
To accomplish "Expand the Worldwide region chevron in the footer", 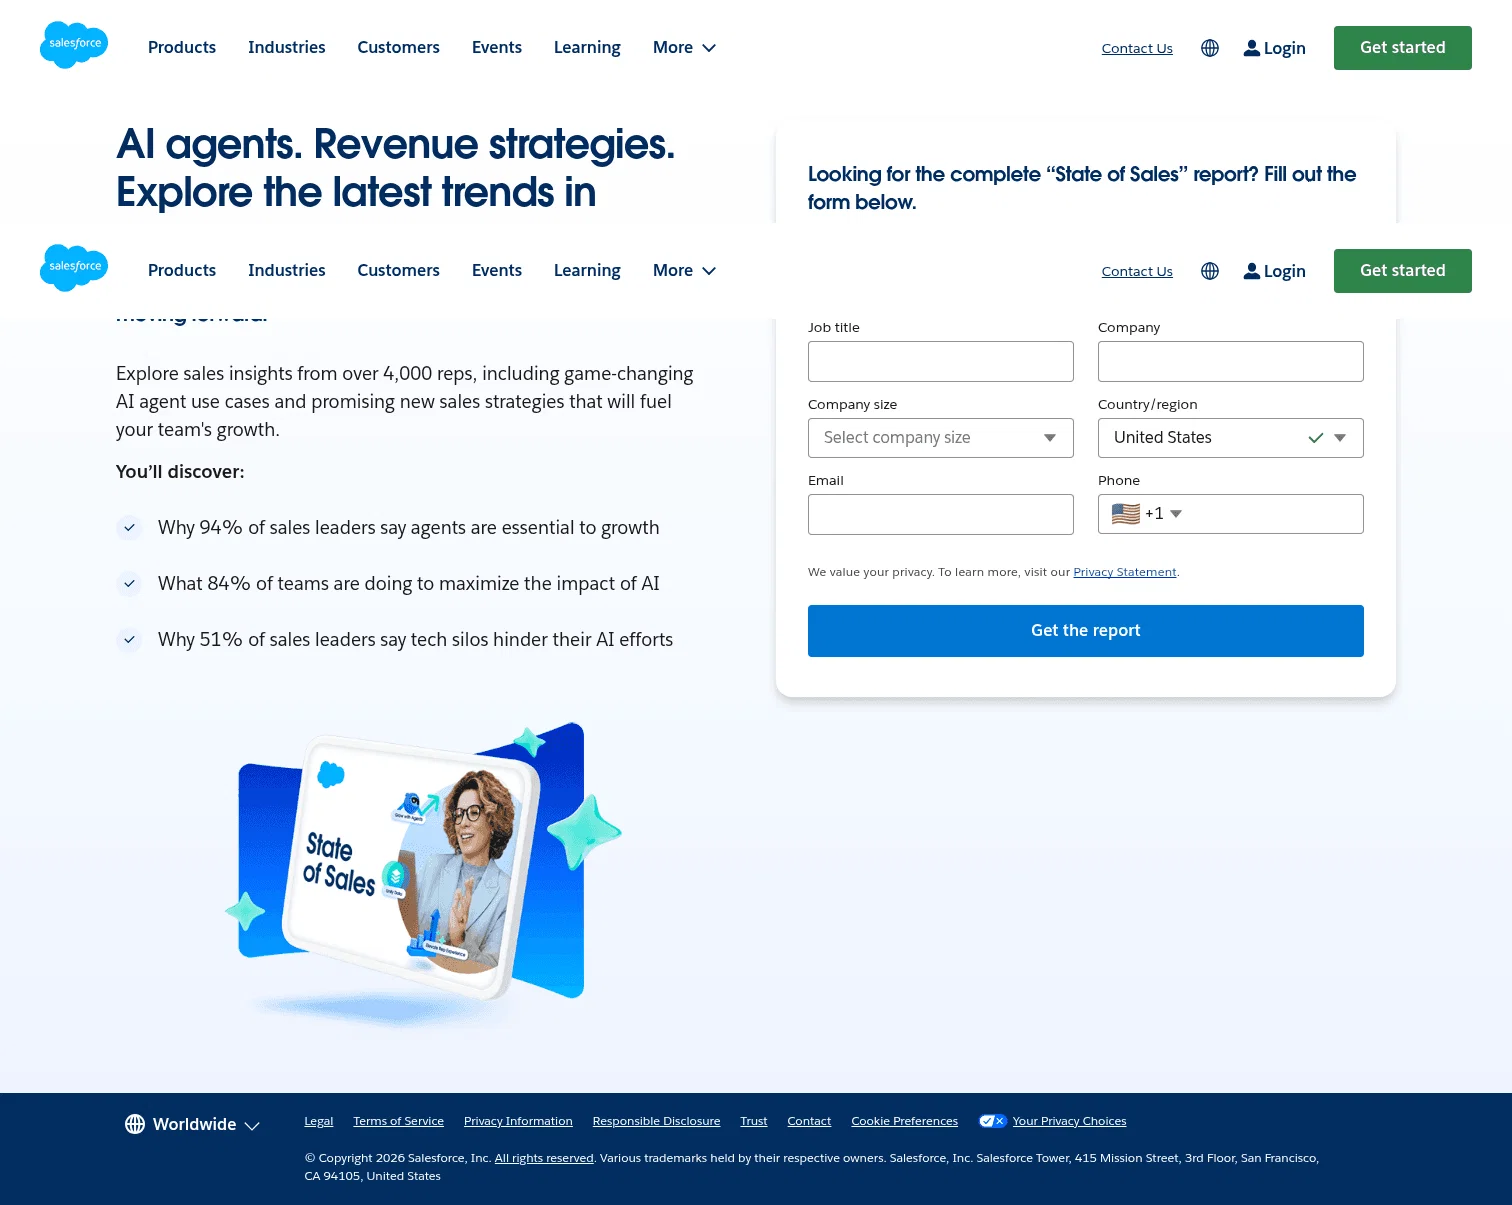I will [x=252, y=1126].
